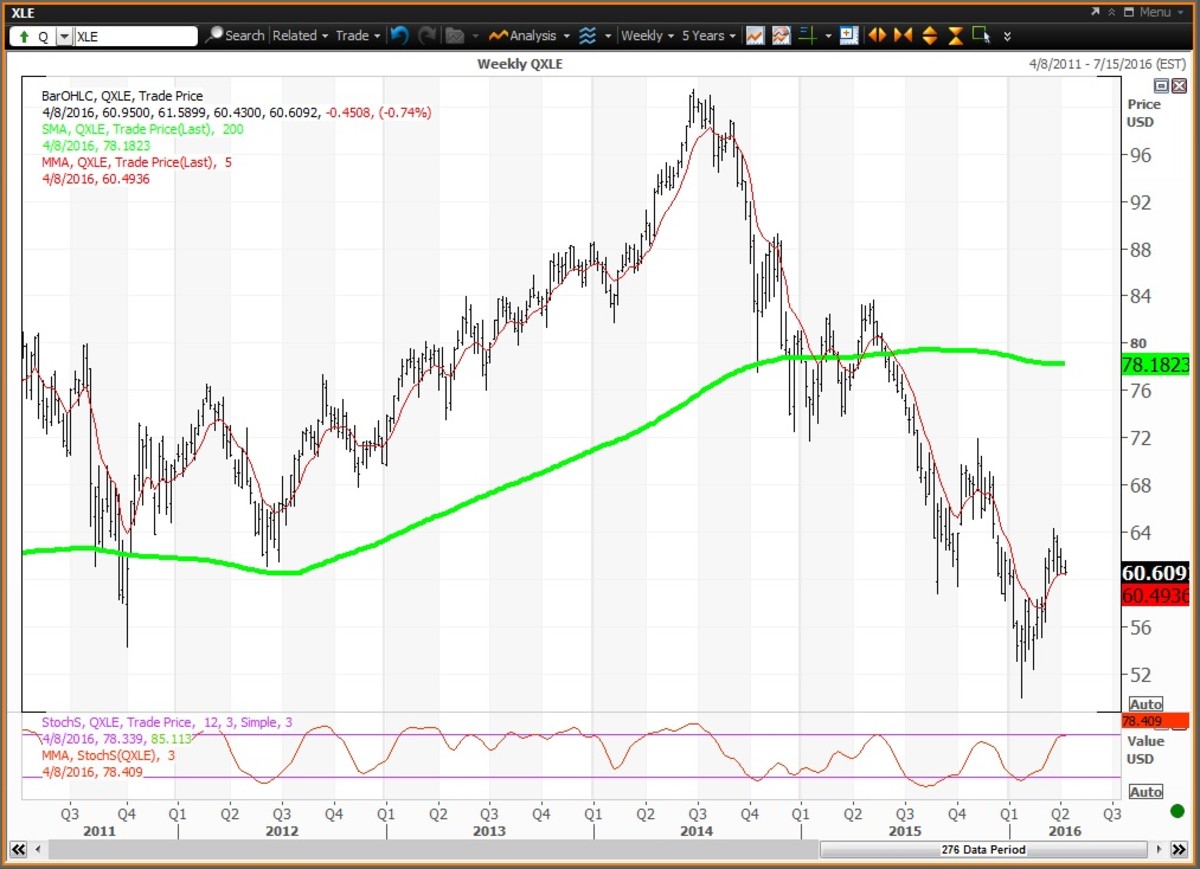Click the black 60.609 last price tag
Viewport: 1200px width, 869px height.
pyautogui.click(x=1156, y=573)
